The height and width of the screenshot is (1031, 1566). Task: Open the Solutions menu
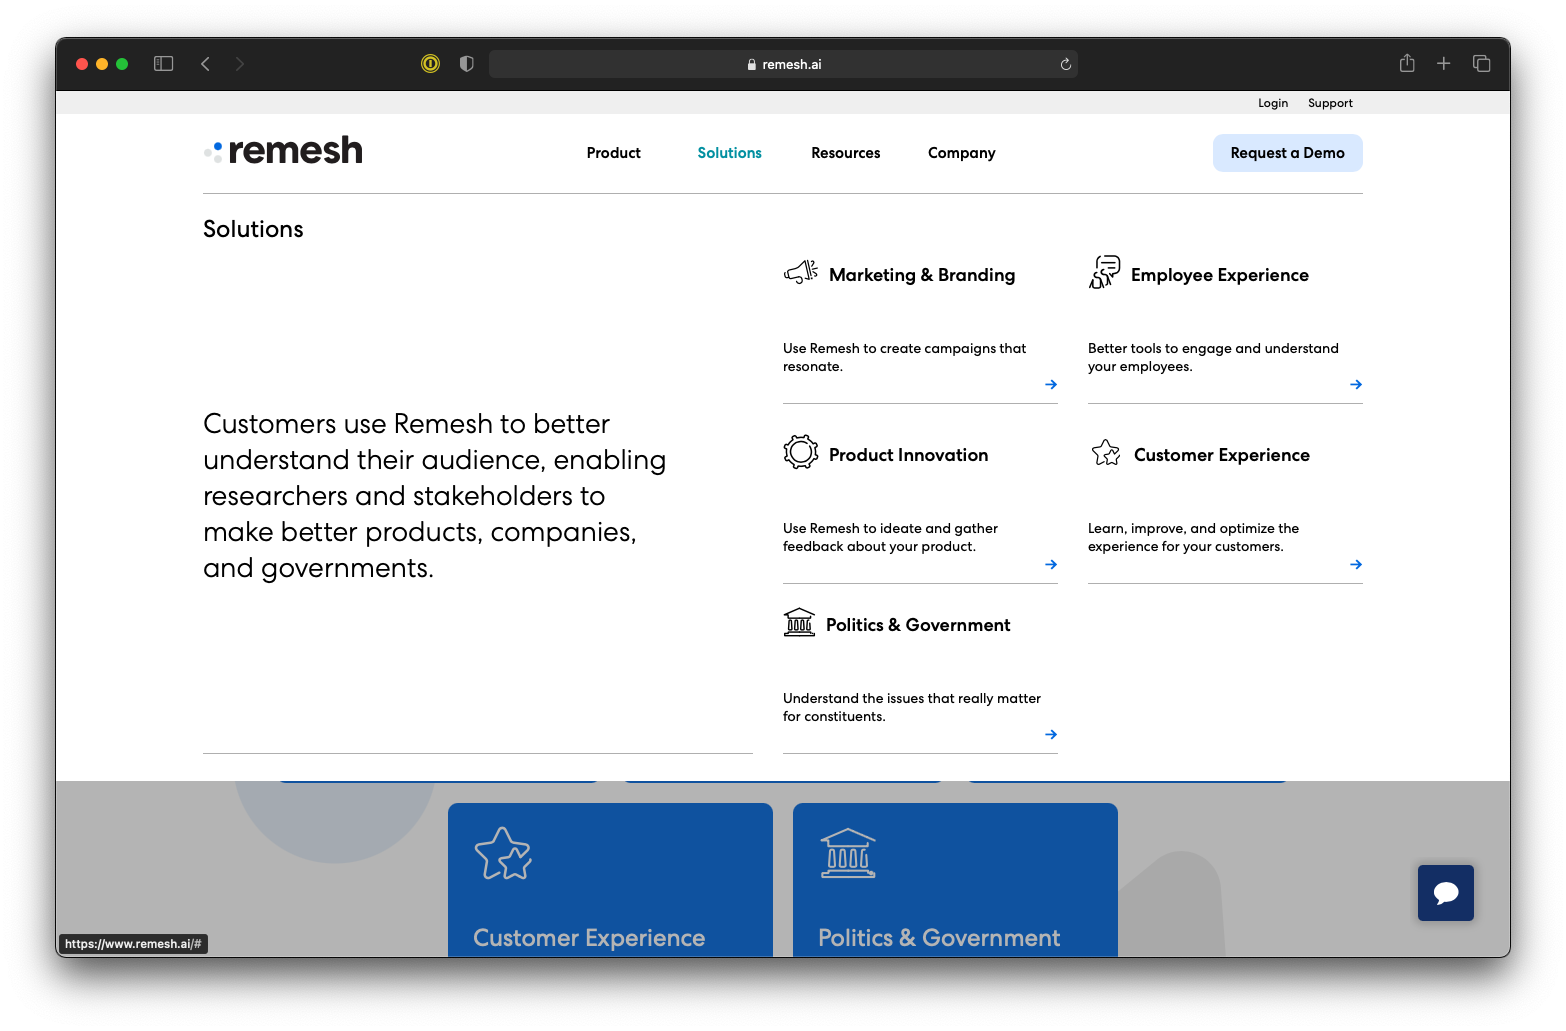point(730,153)
